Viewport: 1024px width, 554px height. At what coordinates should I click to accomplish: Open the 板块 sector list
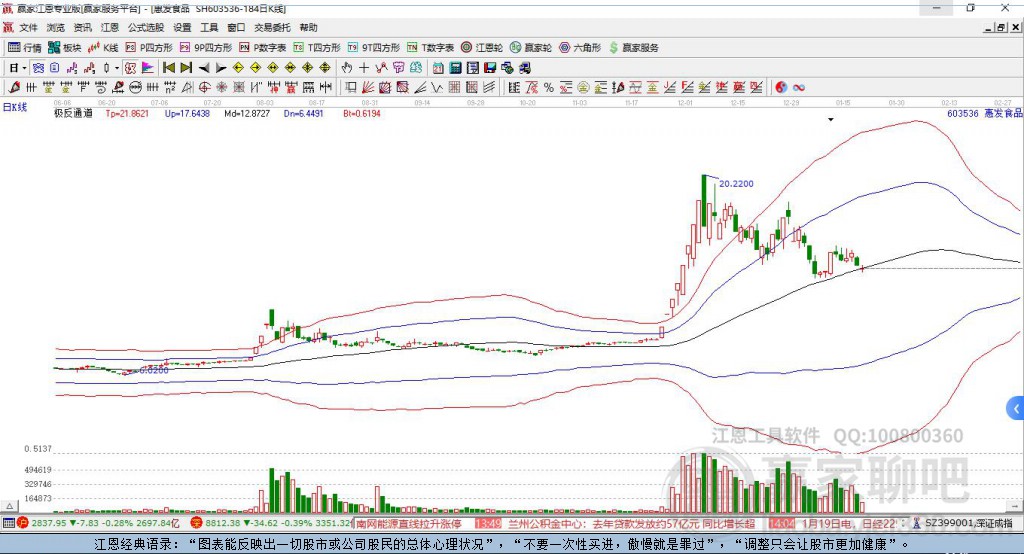(64, 48)
